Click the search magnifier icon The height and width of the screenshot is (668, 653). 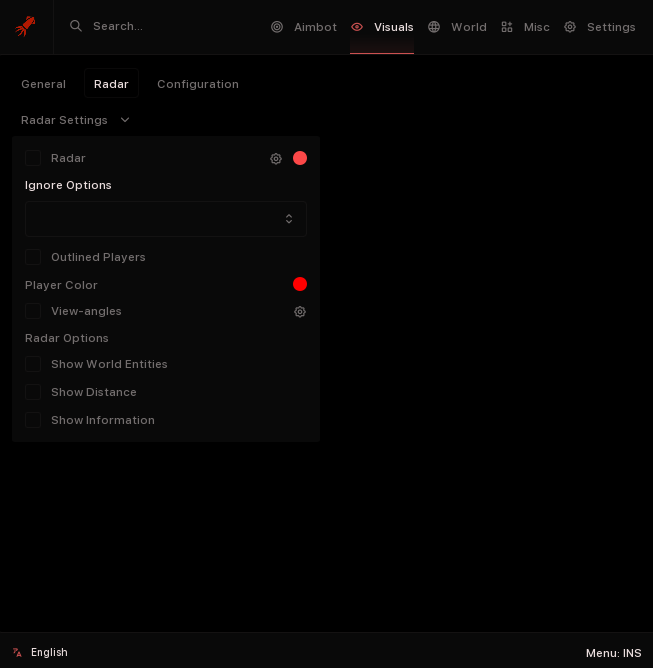click(x=76, y=26)
